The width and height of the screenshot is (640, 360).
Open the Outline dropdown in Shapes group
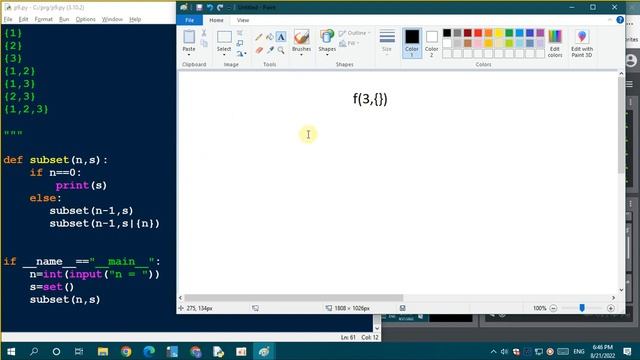[x=354, y=33]
